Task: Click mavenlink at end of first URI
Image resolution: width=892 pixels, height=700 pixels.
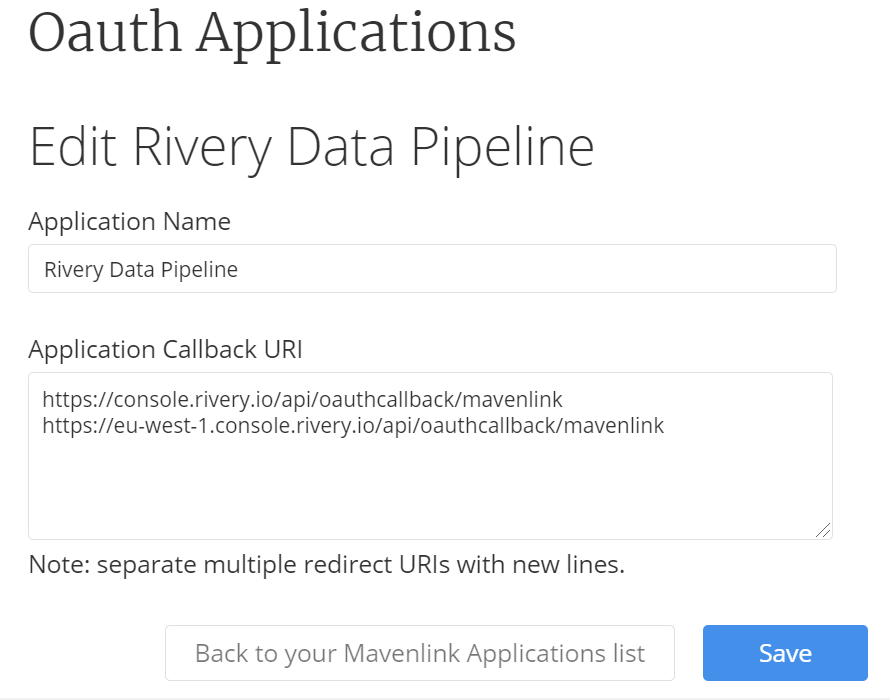Action: coord(516,400)
